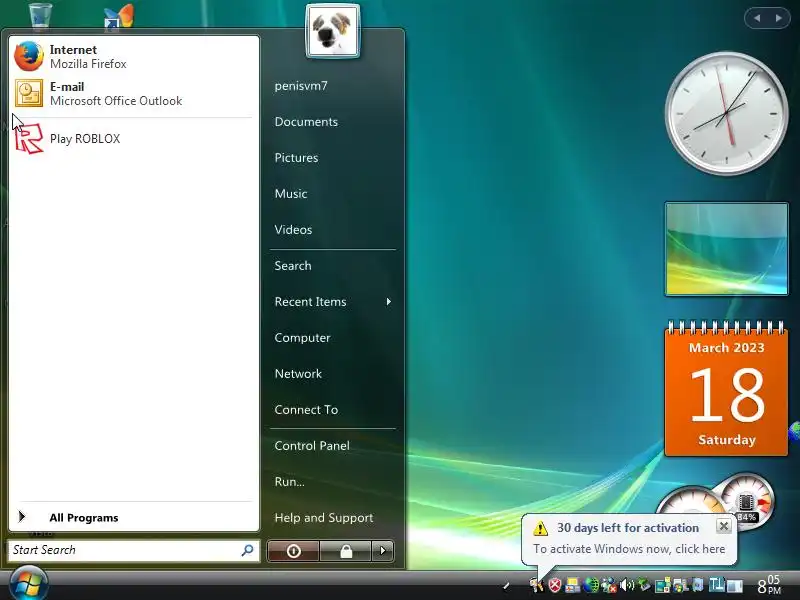Select Connect To in the Start menu
This screenshot has width=800, height=600.
click(306, 410)
